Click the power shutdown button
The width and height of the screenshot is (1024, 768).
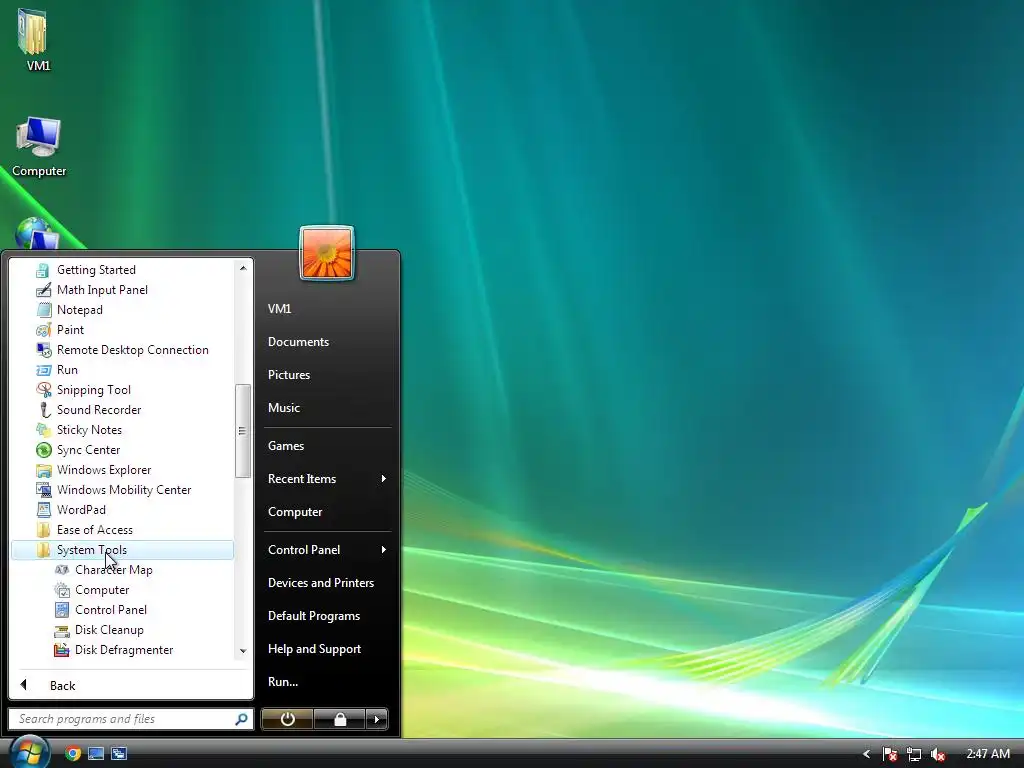click(x=287, y=719)
